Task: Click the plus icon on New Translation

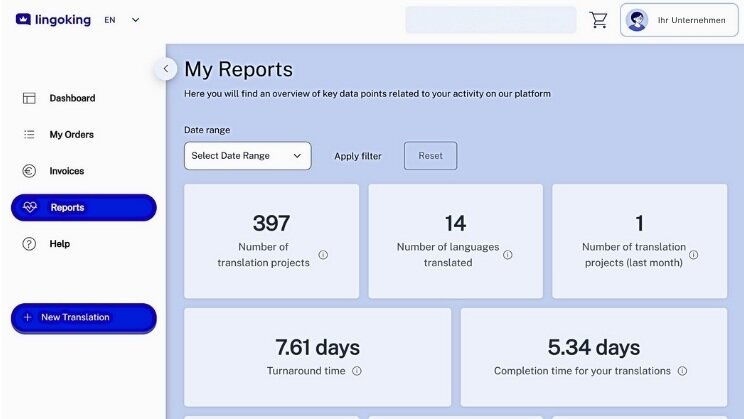Action: (x=28, y=317)
